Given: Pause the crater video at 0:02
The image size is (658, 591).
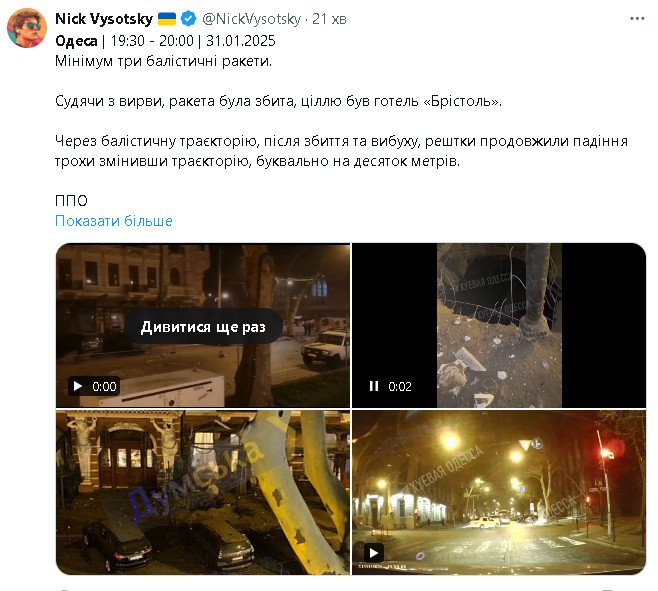Looking at the screenshot, I should (373, 386).
